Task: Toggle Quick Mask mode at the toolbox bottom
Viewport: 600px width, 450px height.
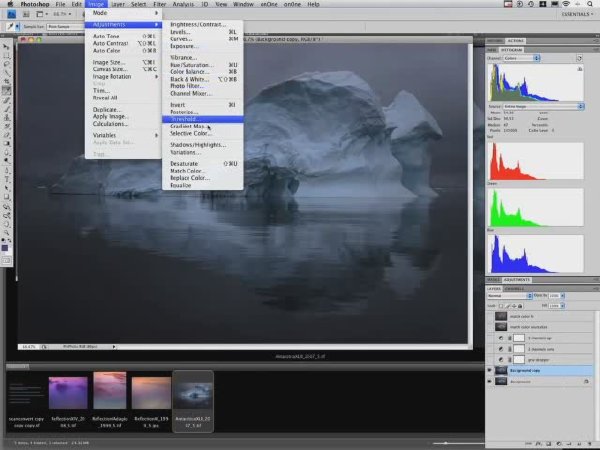Action: coord(7,261)
